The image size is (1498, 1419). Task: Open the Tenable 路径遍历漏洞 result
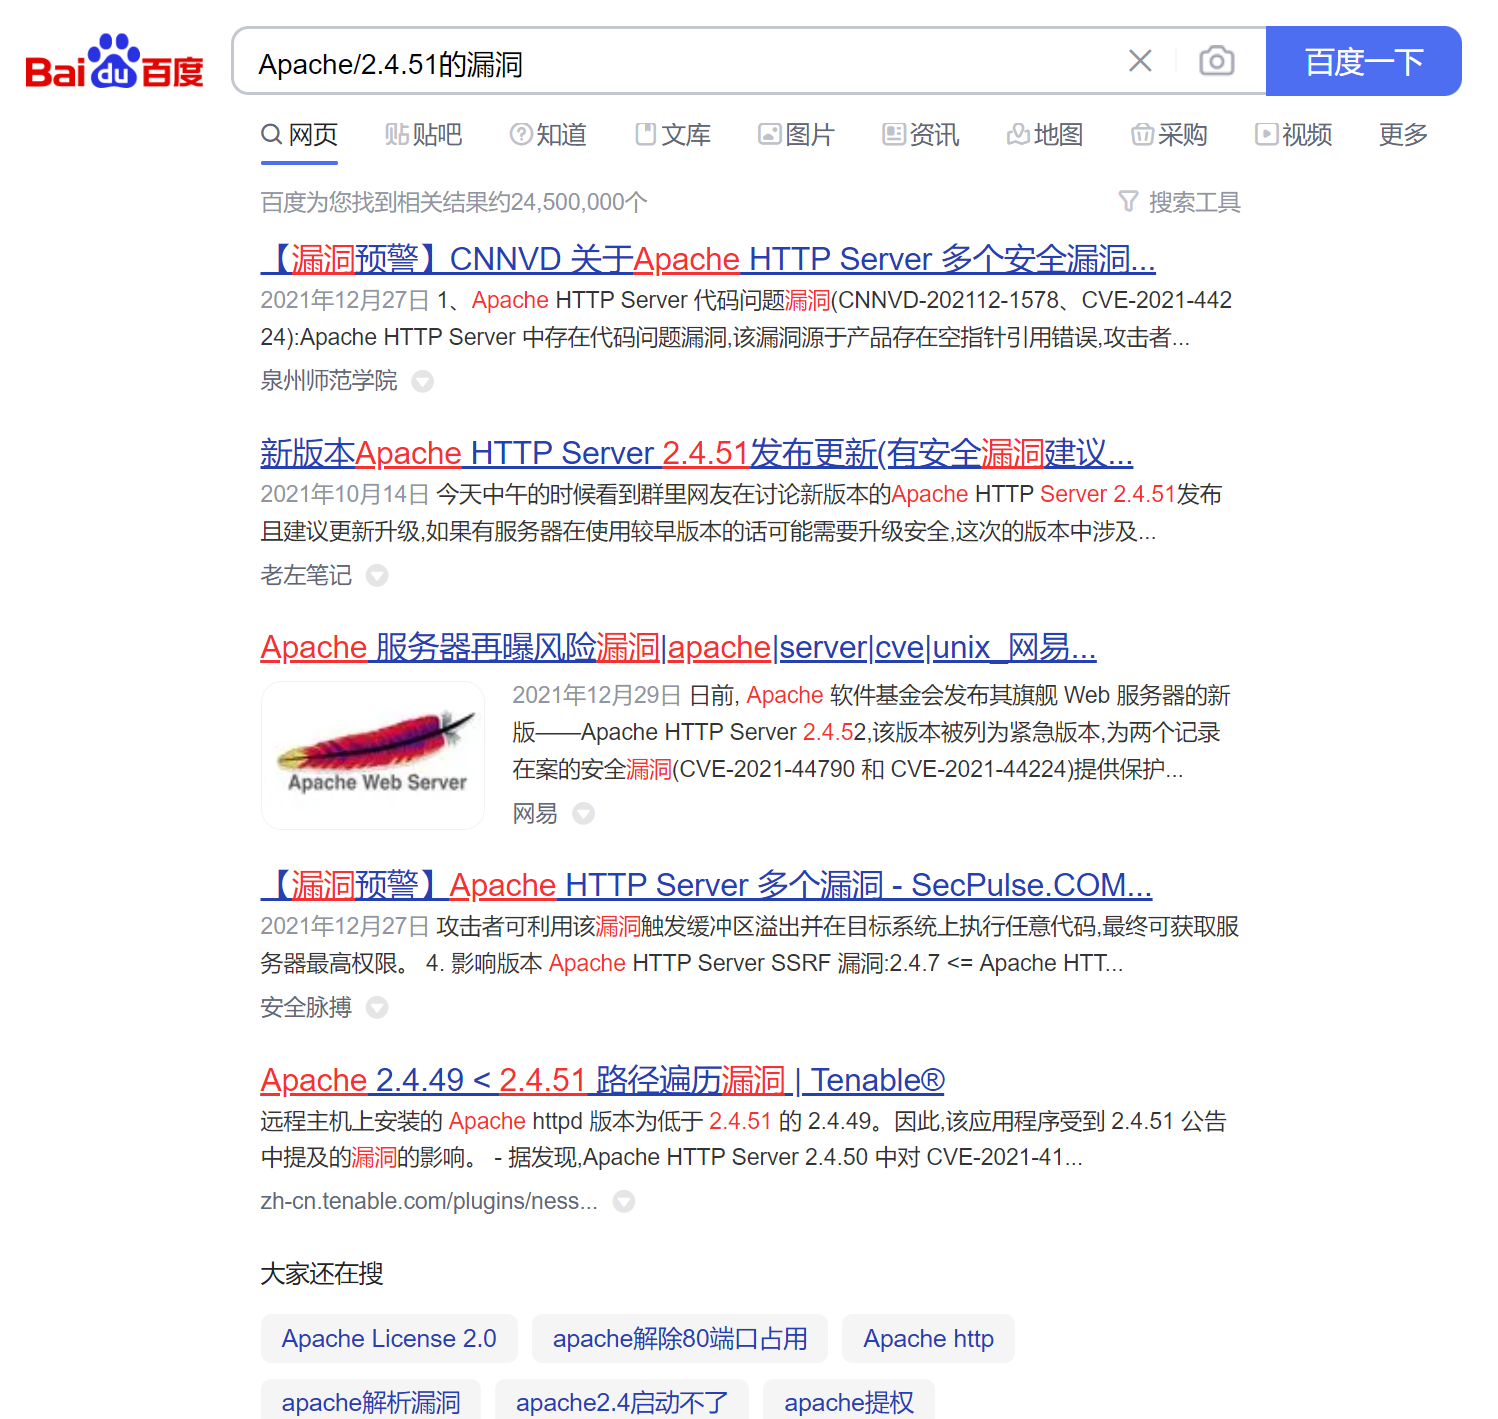603,1080
